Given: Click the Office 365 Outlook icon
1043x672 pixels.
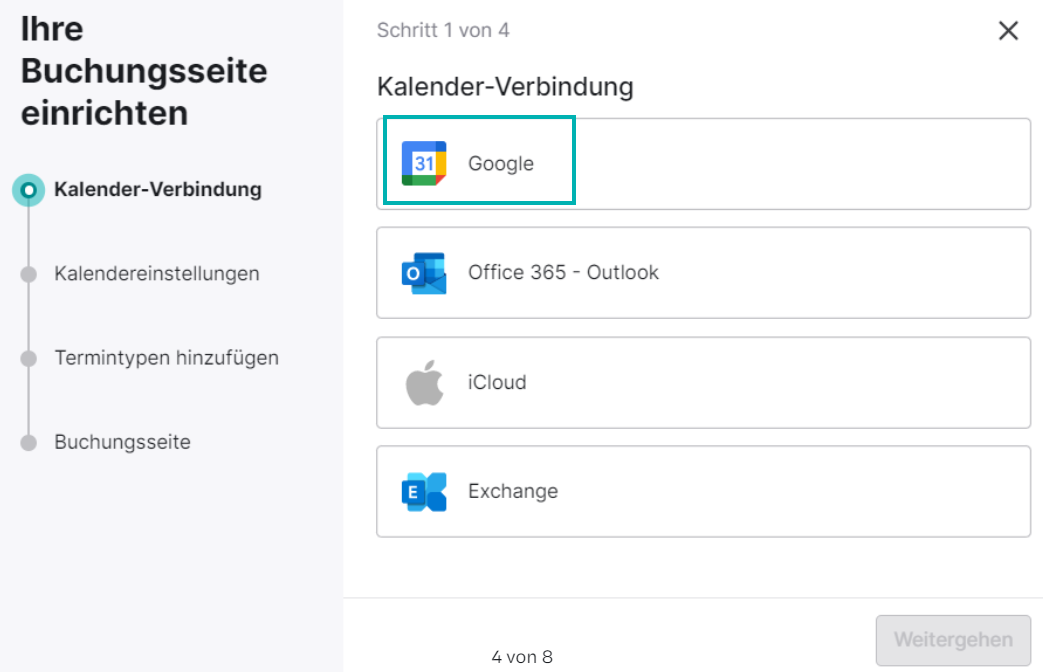Looking at the screenshot, I should click(x=424, y=273).
